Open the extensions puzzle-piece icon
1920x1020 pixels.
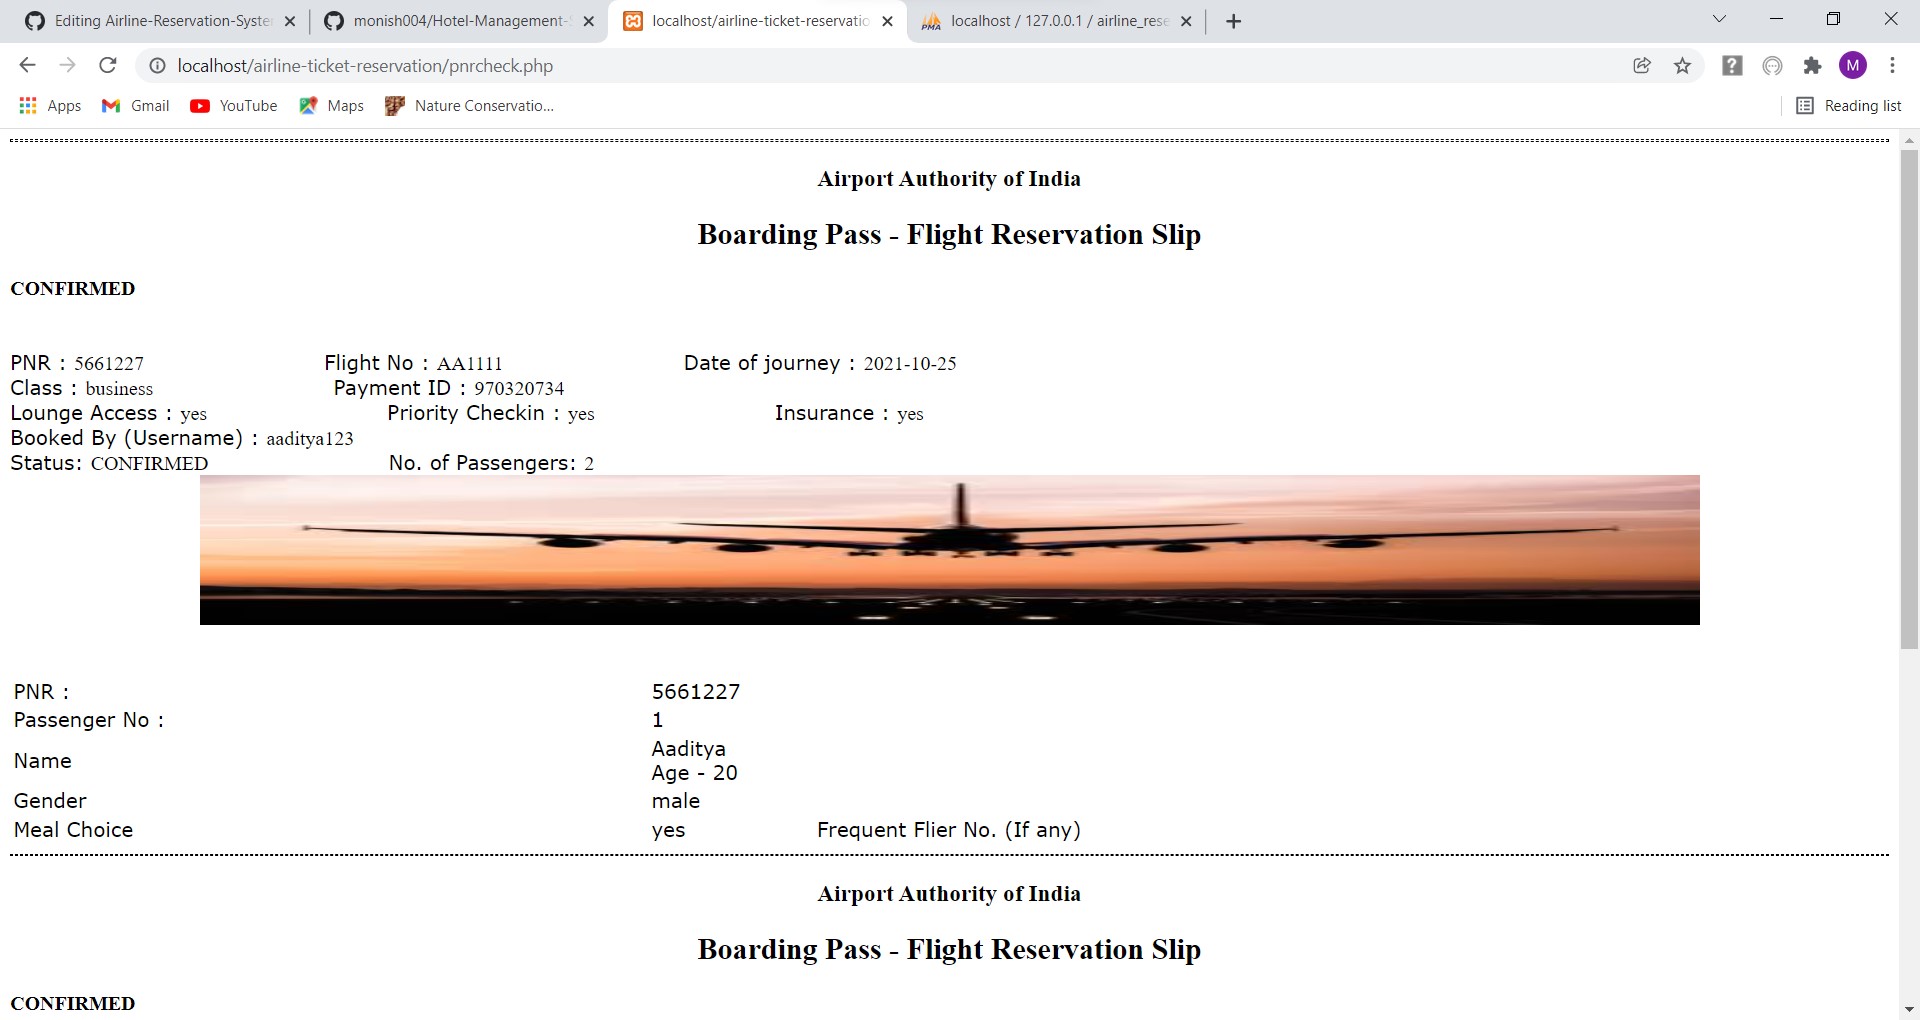1813,65
